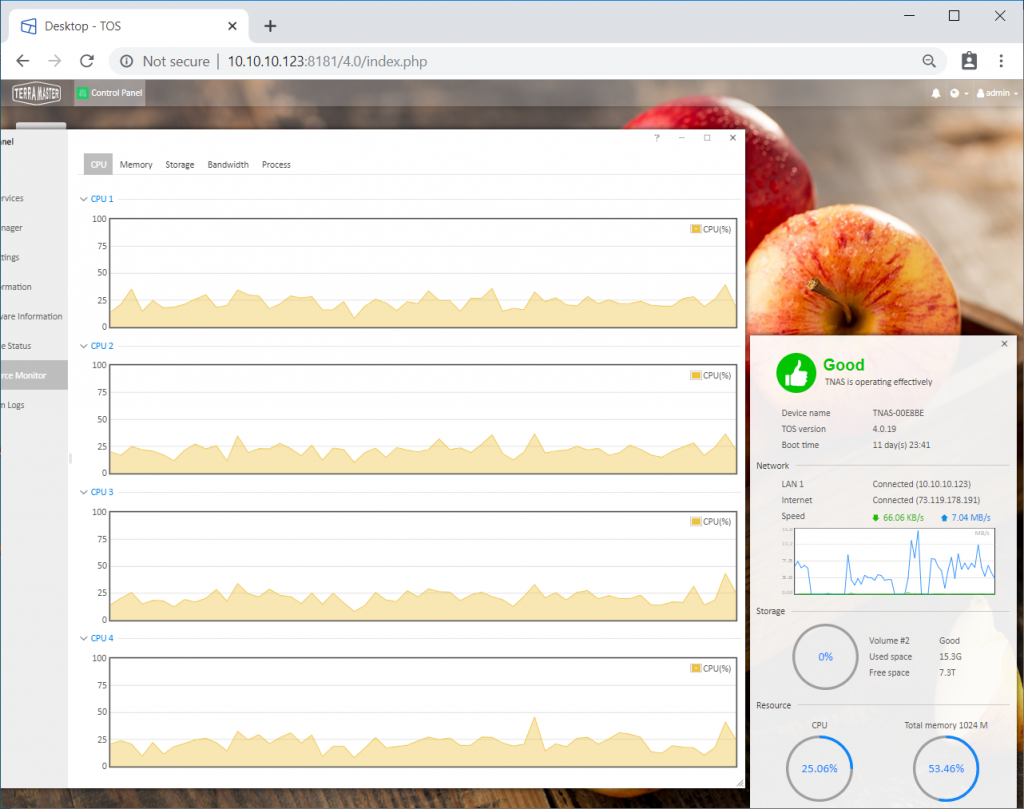Open Service Status sidebar entry
Screen dimensions: 1024x809
(x=16, y=346)
